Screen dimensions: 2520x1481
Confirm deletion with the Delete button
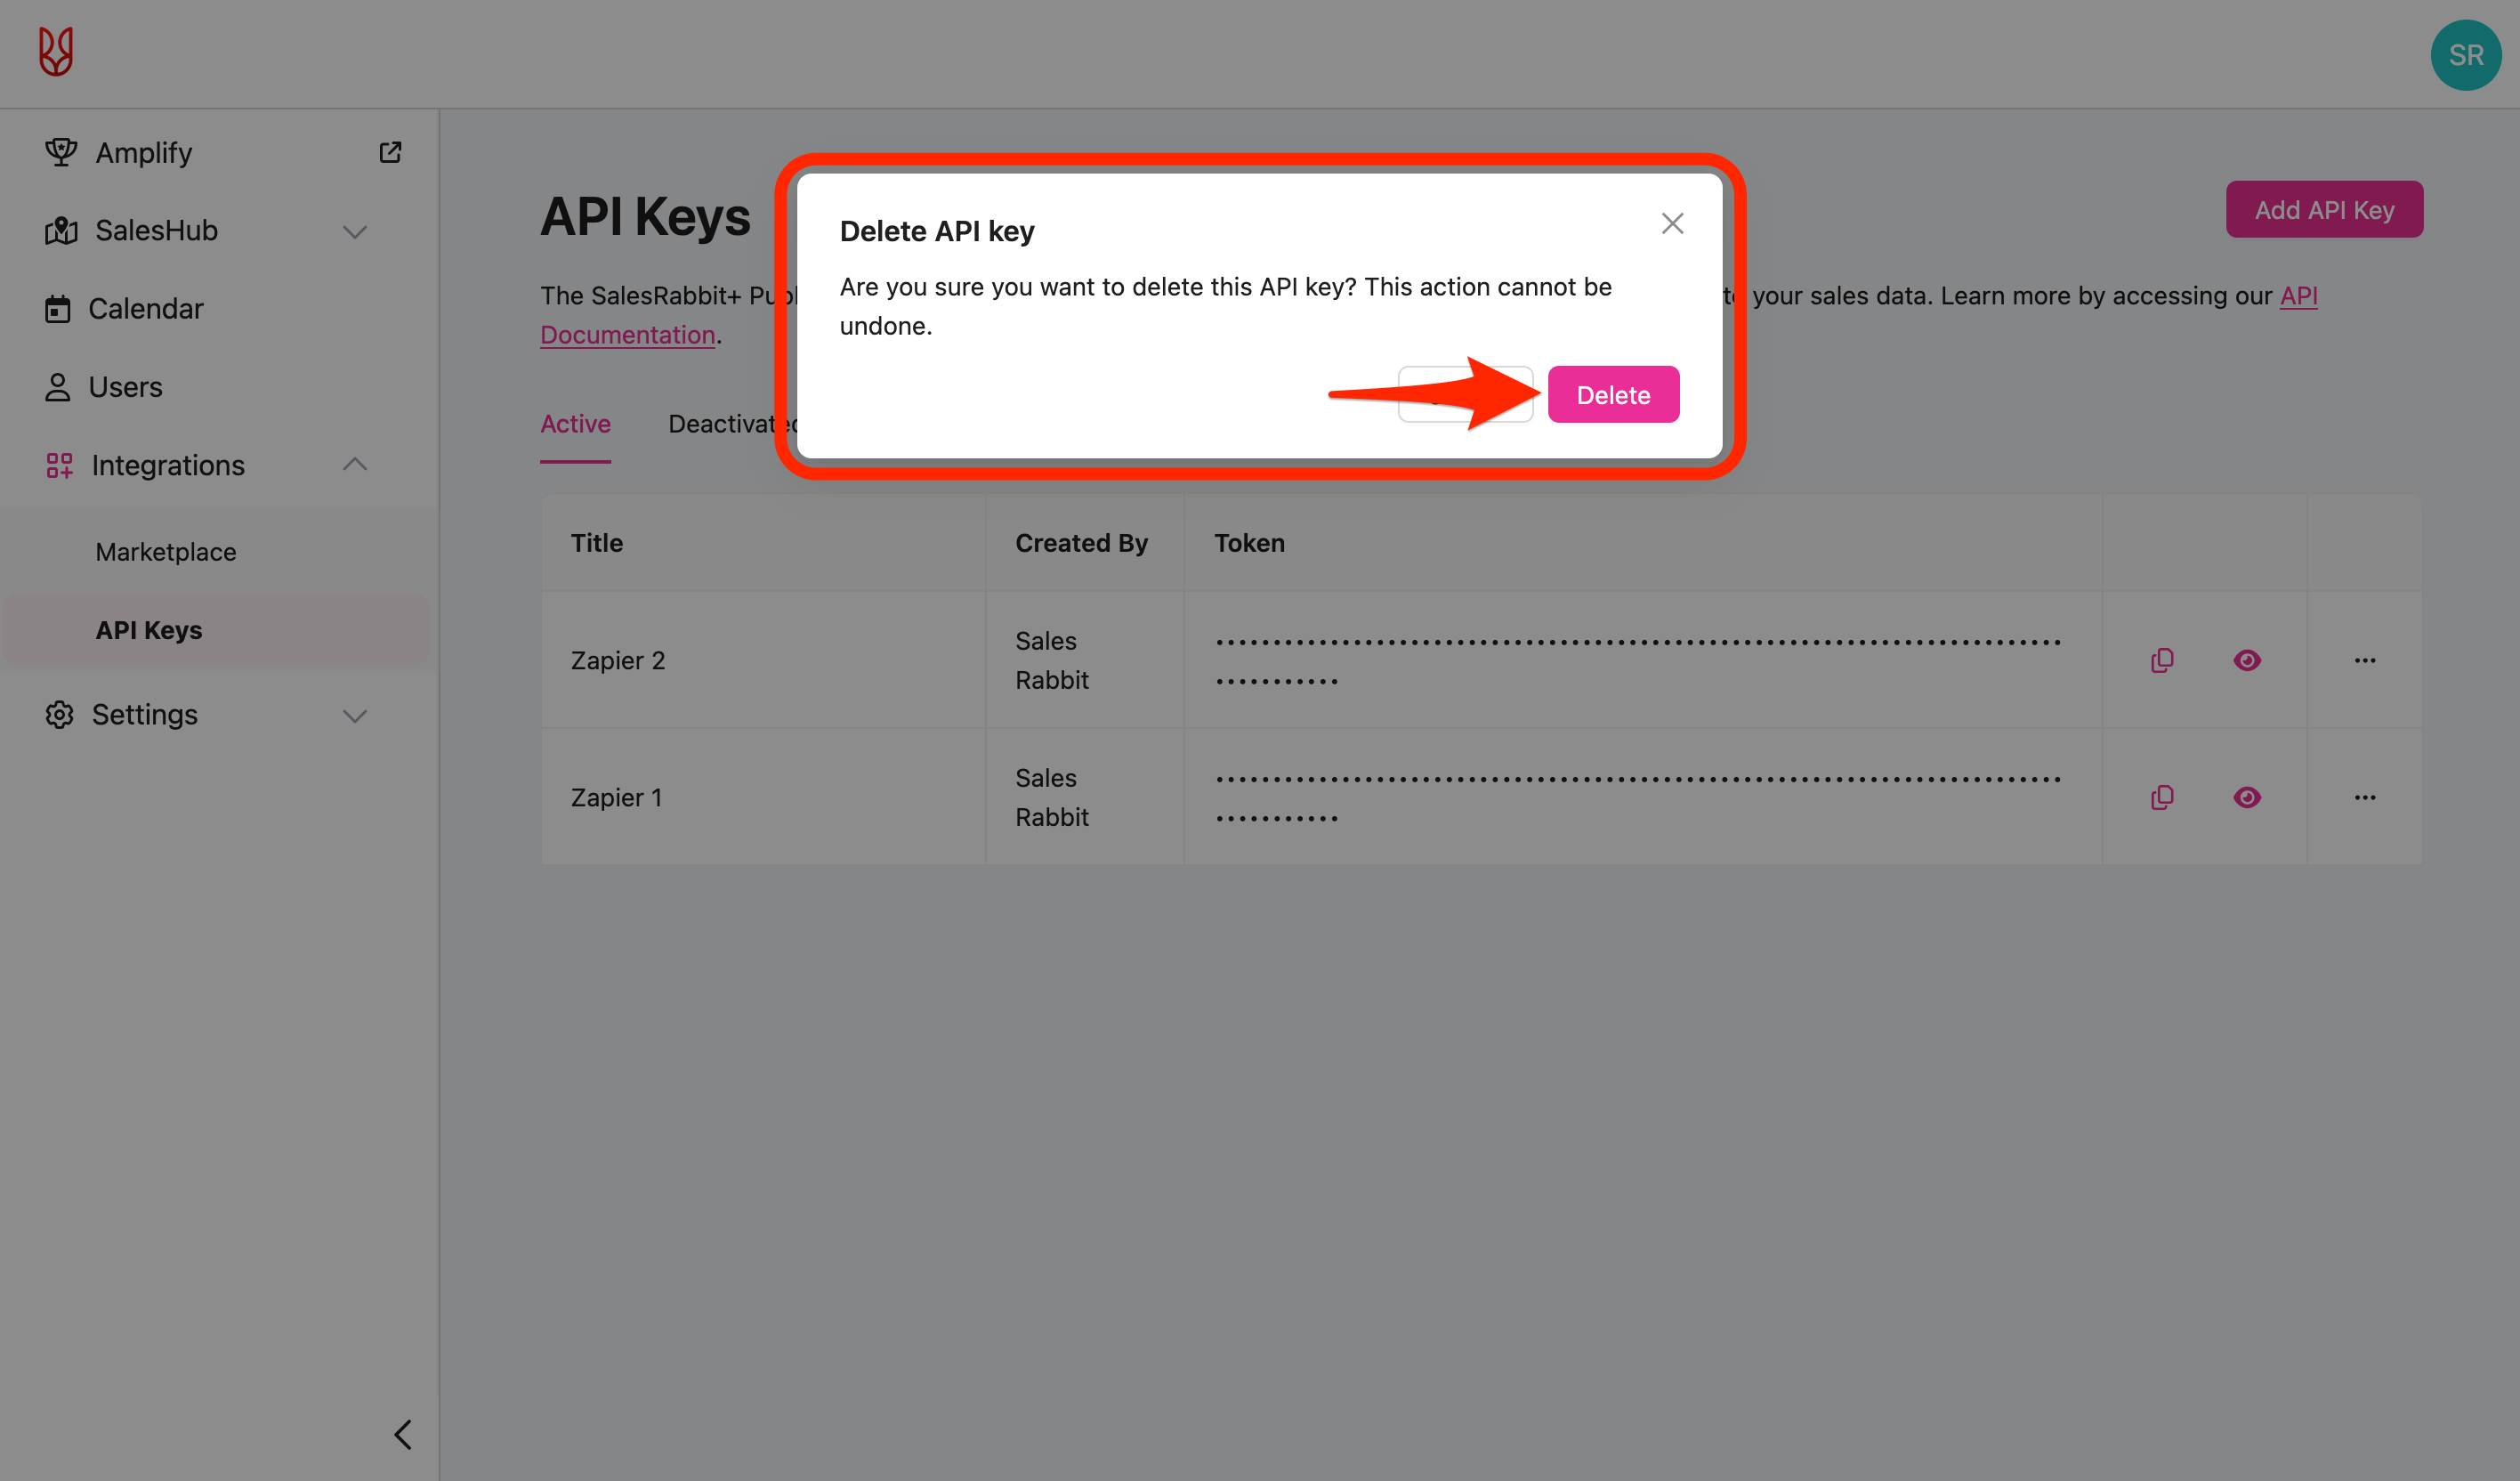(x=1613, y=394)
